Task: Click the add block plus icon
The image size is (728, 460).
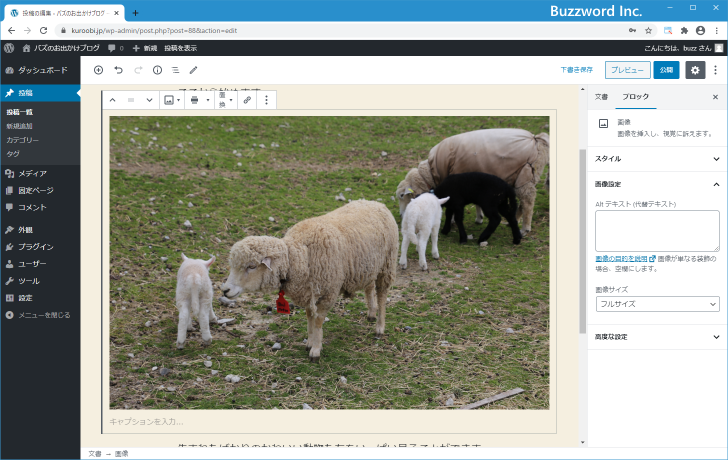Action: click(98, 70)
